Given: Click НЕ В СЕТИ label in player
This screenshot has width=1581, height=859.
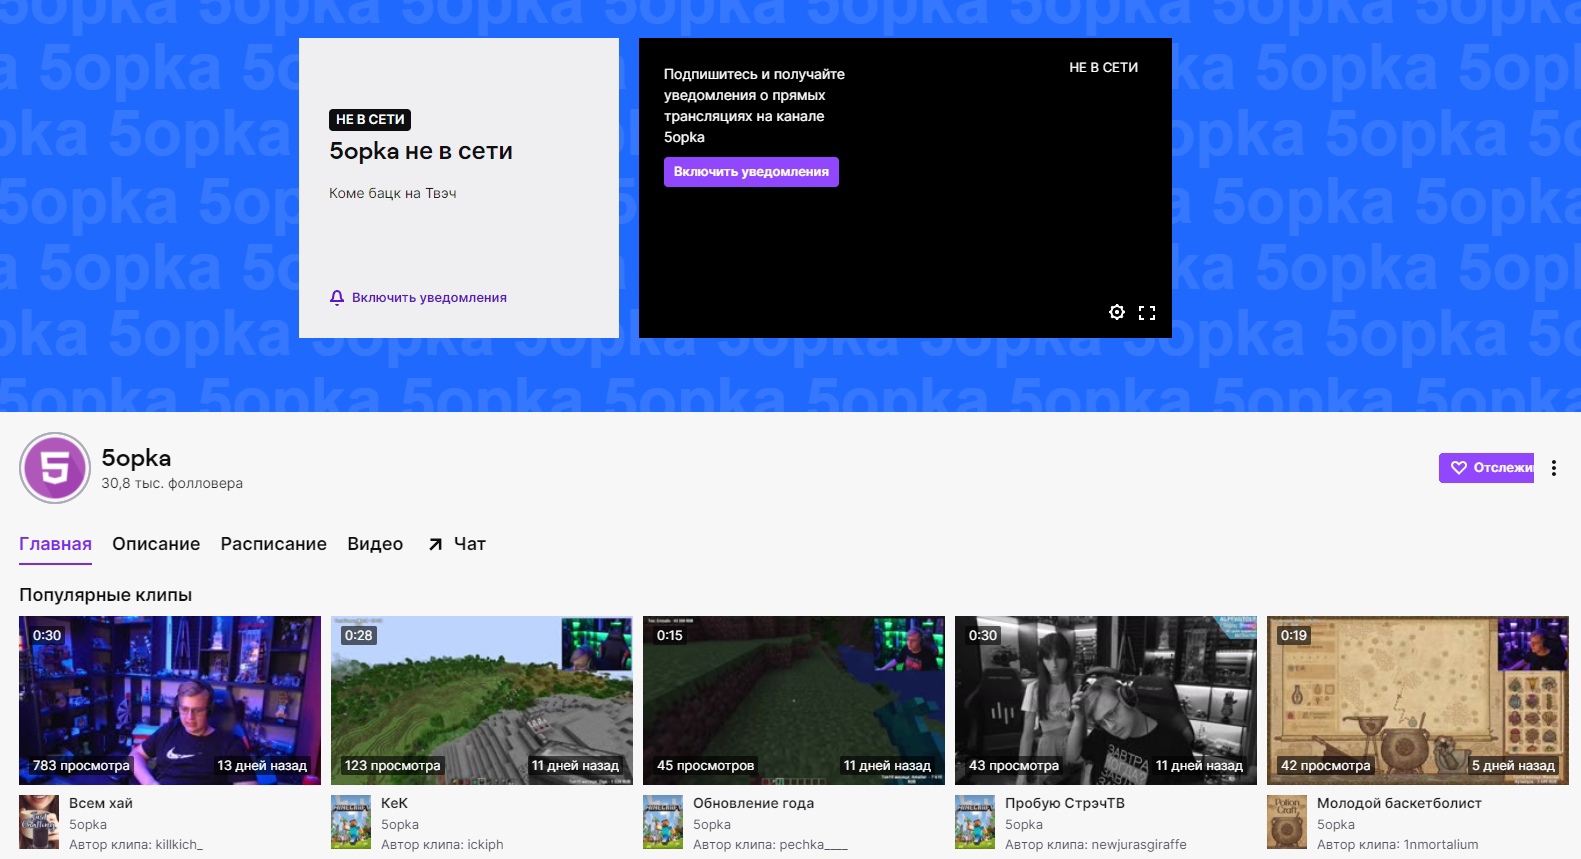Looking at the screenshot, I should (x=1104, y=68).
